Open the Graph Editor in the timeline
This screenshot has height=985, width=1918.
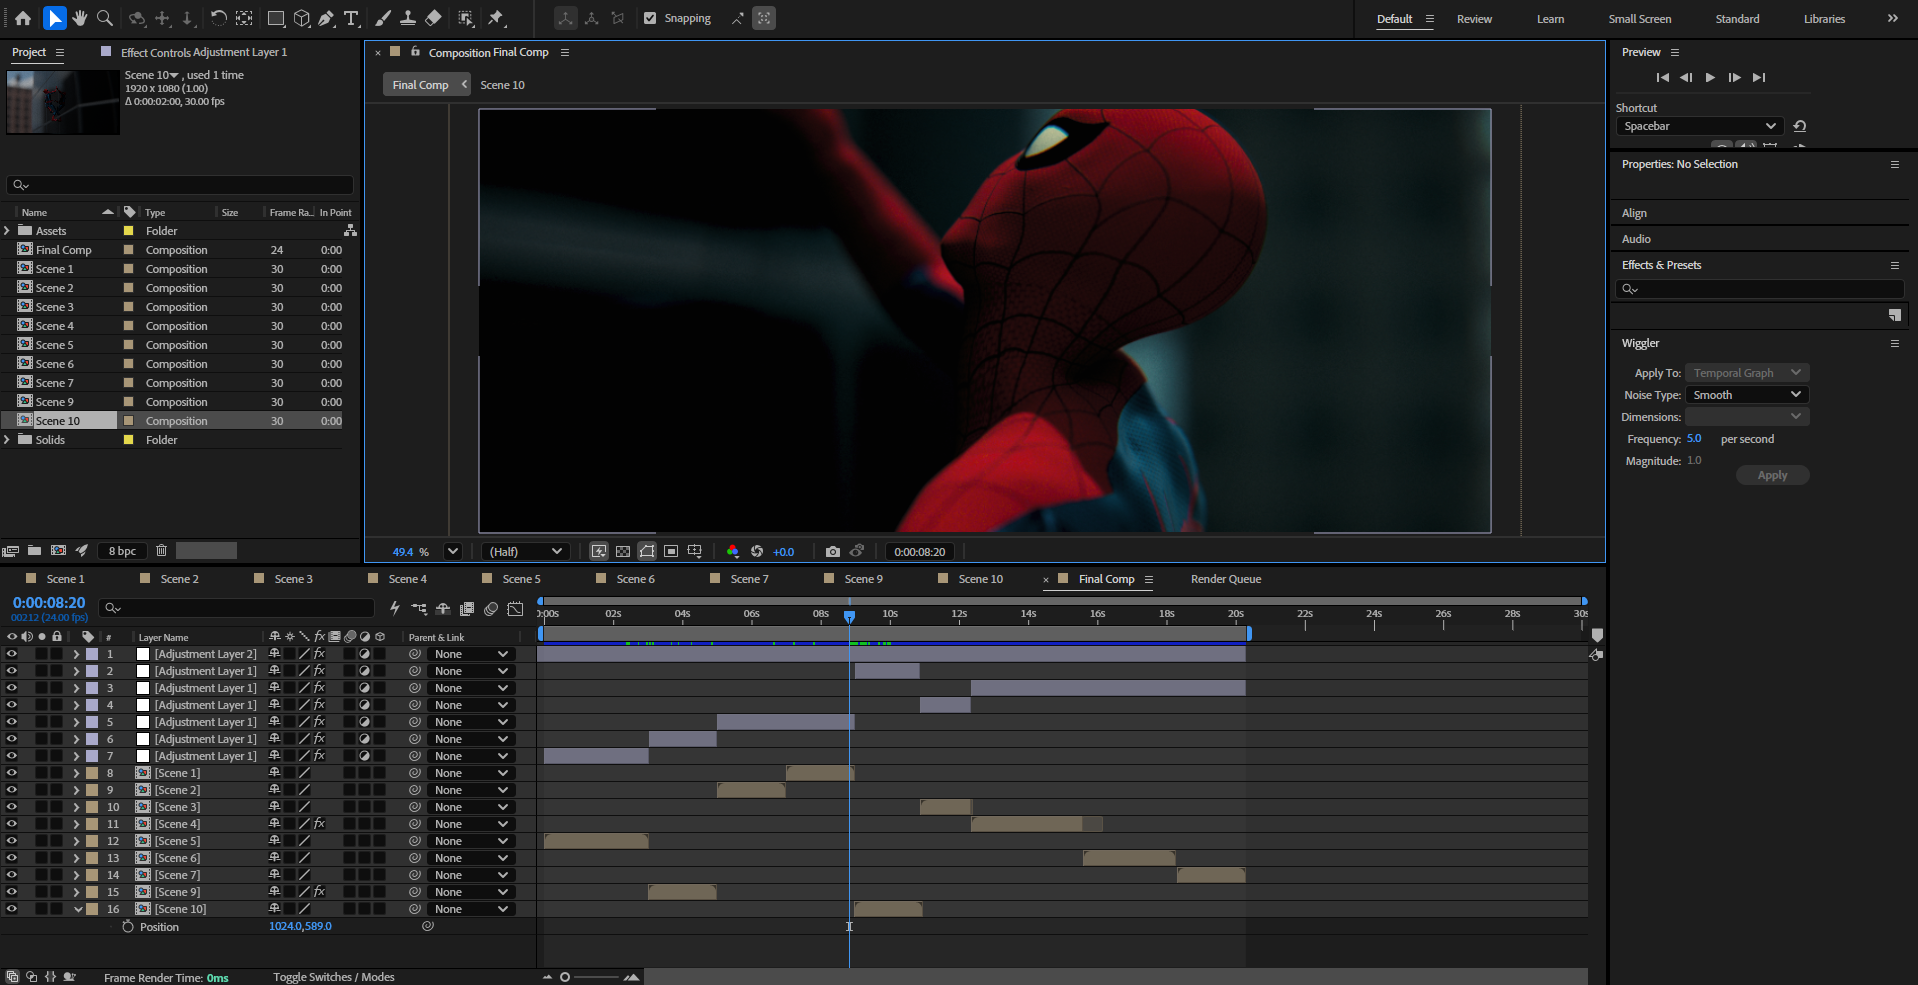tap(515, 608)
